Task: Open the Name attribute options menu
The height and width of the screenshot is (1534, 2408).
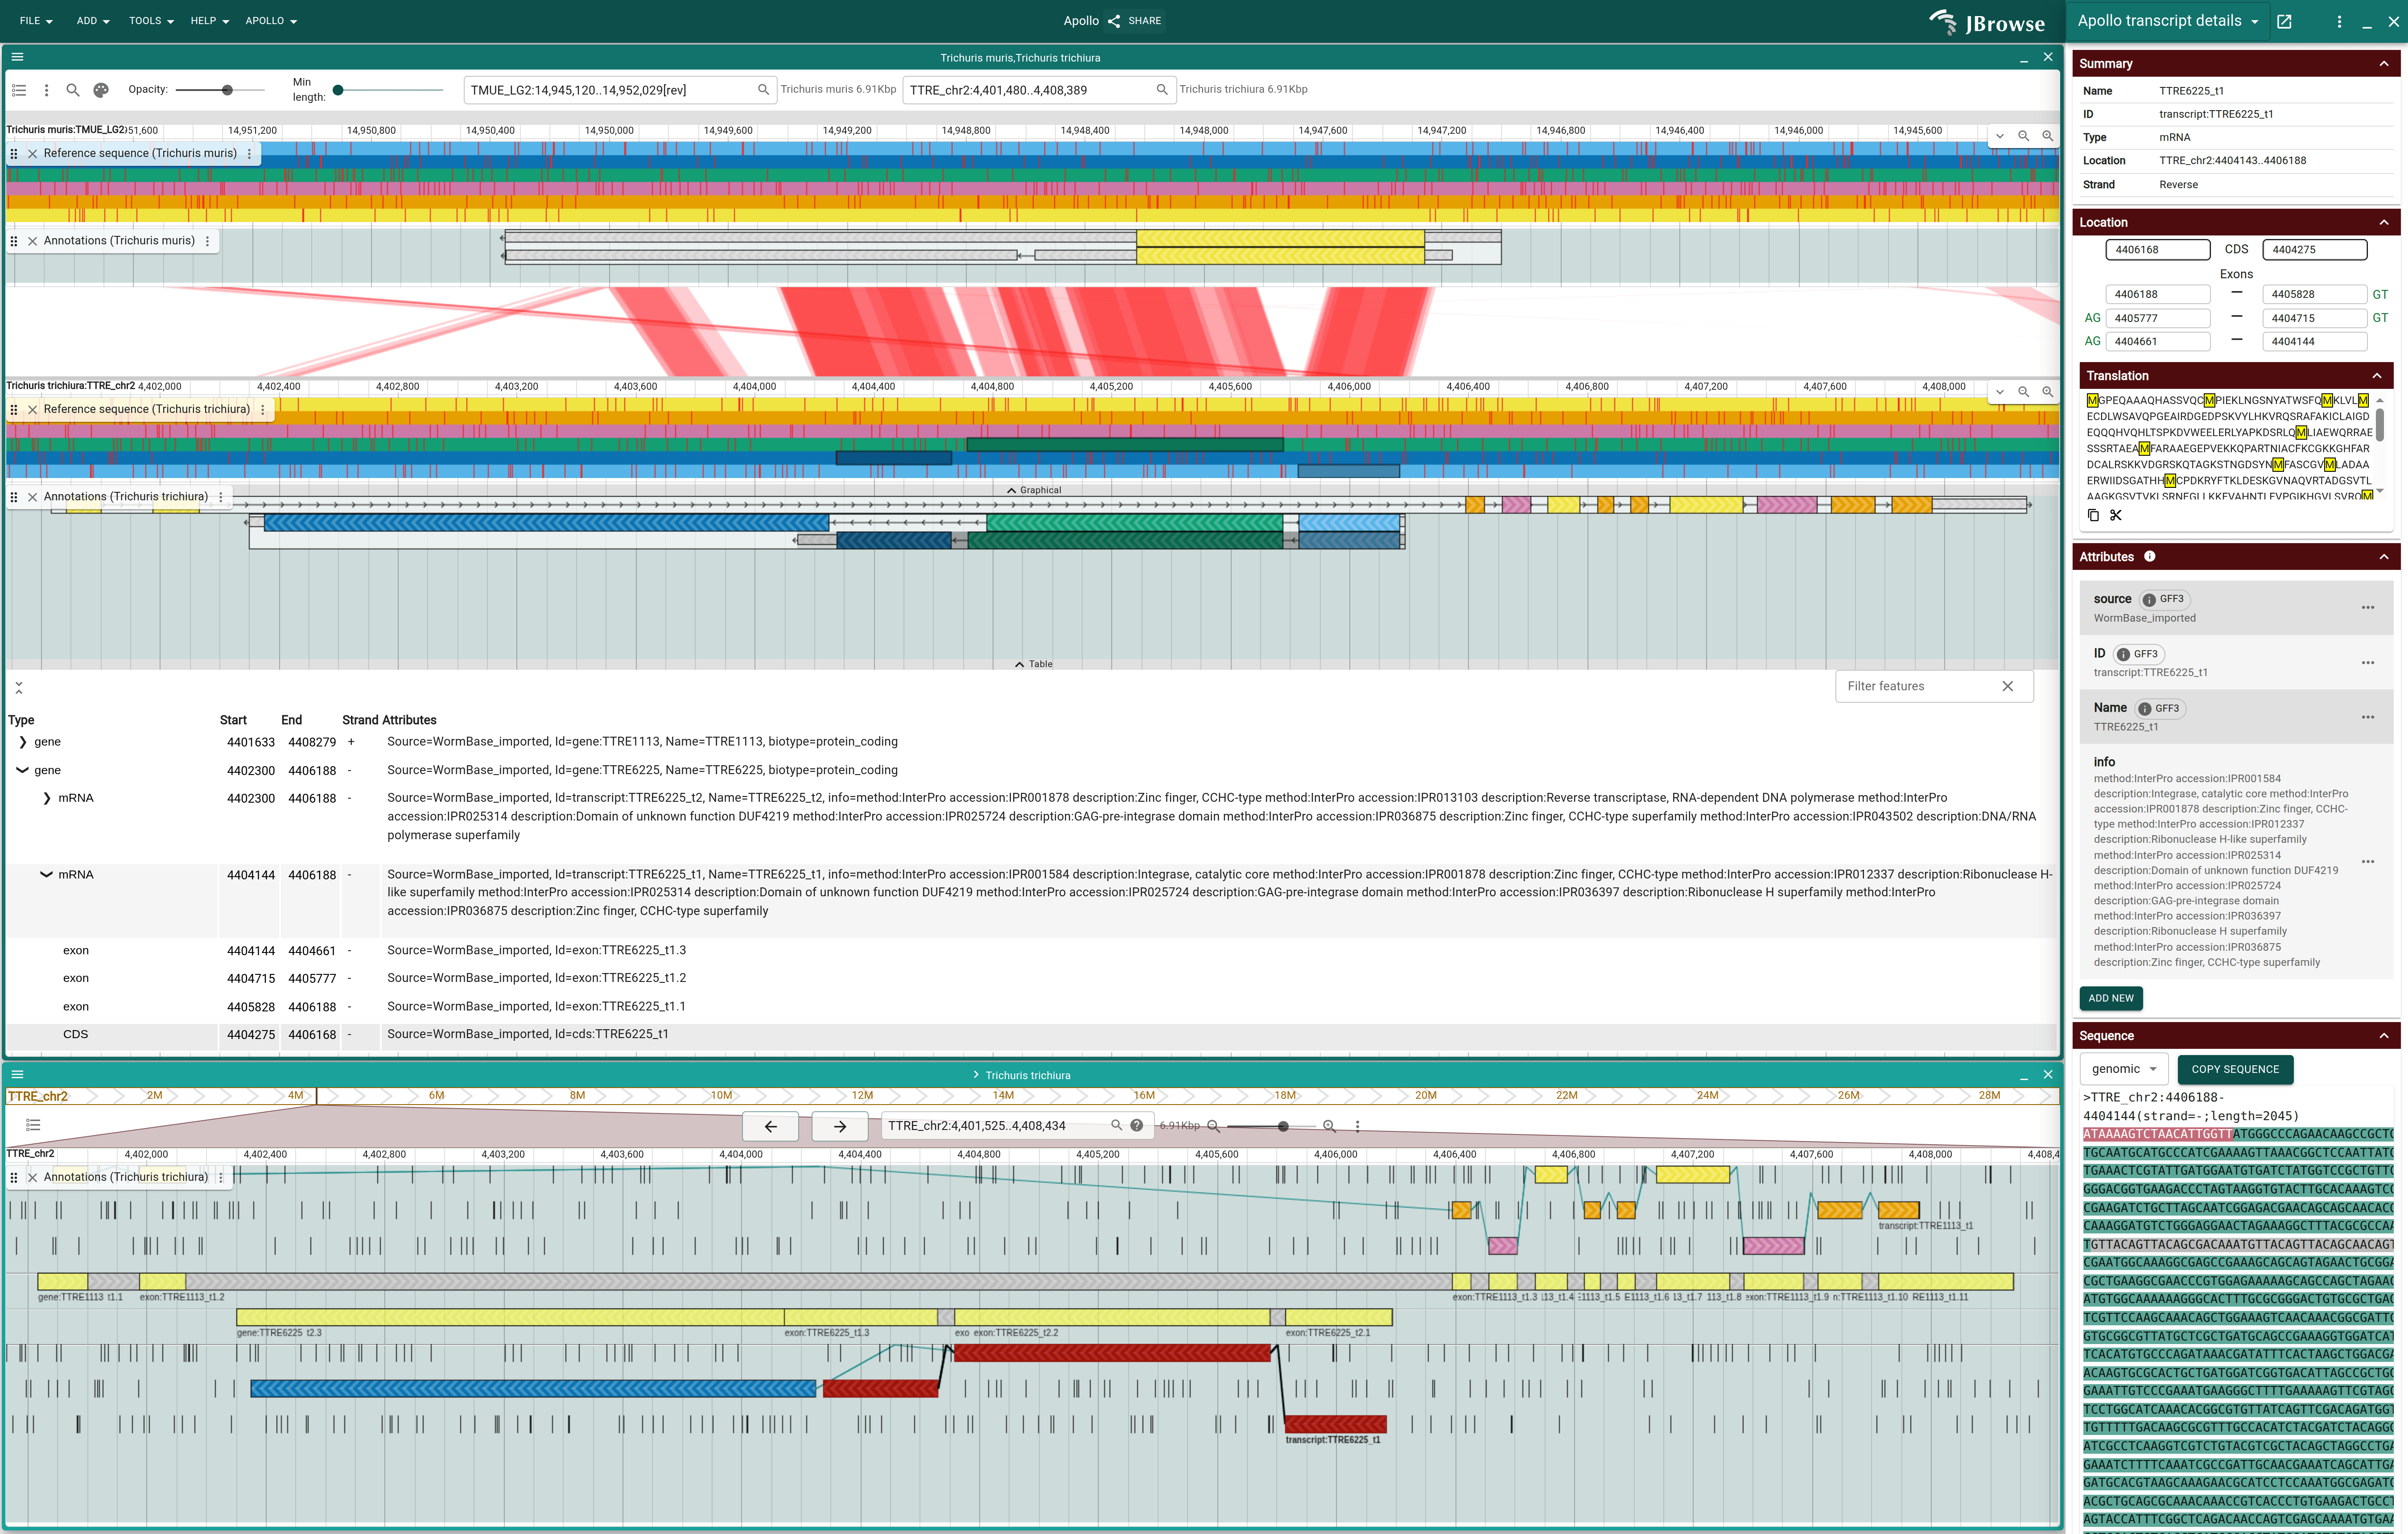Action: pos(2368,717)
